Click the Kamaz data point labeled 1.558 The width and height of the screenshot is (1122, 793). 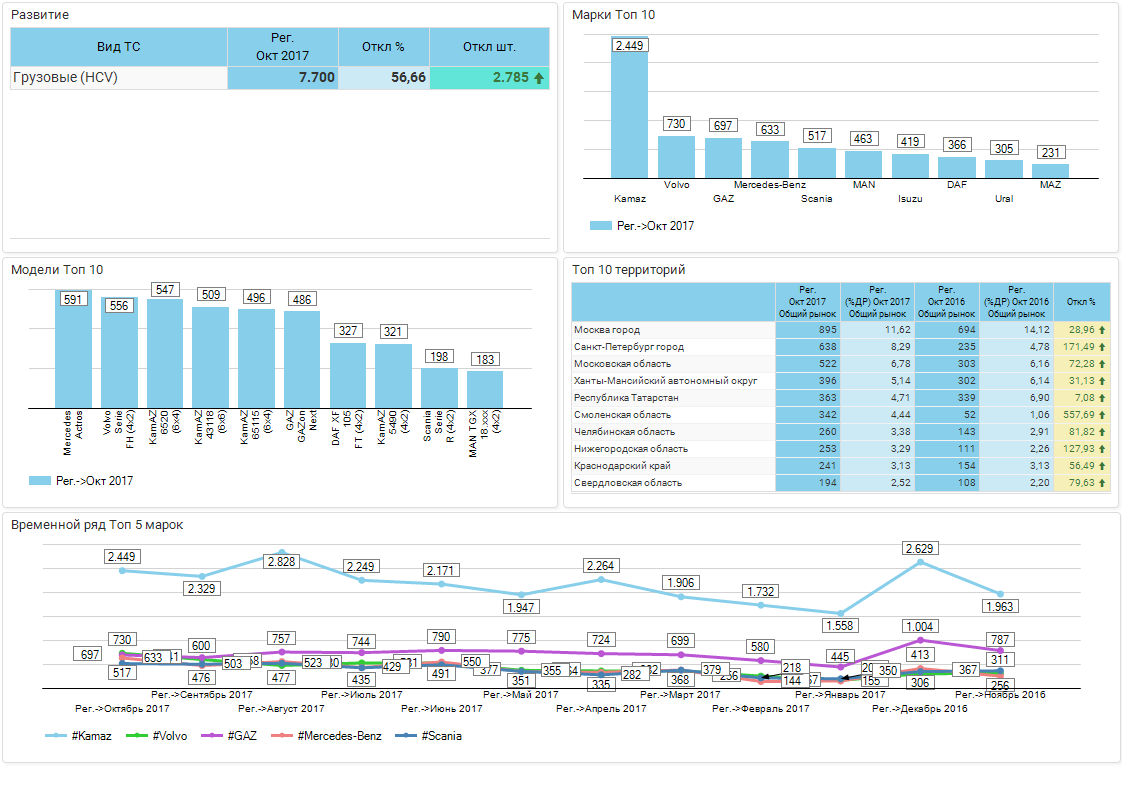[x=840, y=613]
